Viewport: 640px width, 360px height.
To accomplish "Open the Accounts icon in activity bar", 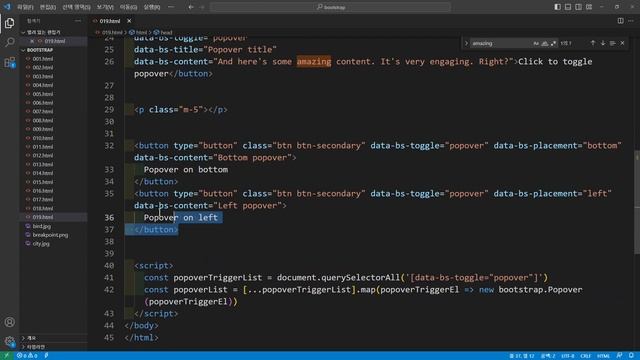I will (9, 322).
